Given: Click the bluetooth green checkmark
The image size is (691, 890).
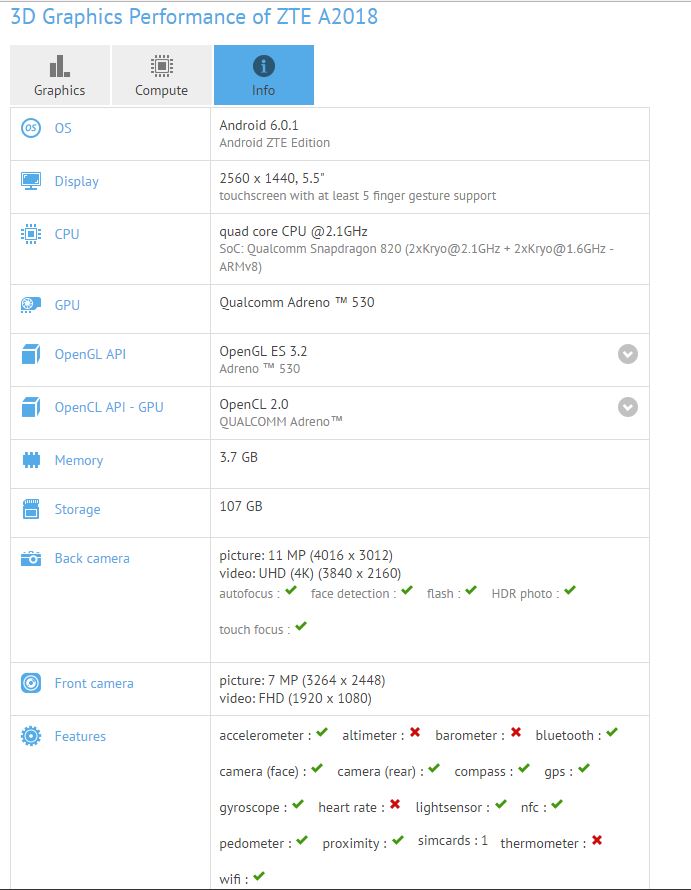Looking at the screenshot, I should [612, 732].
